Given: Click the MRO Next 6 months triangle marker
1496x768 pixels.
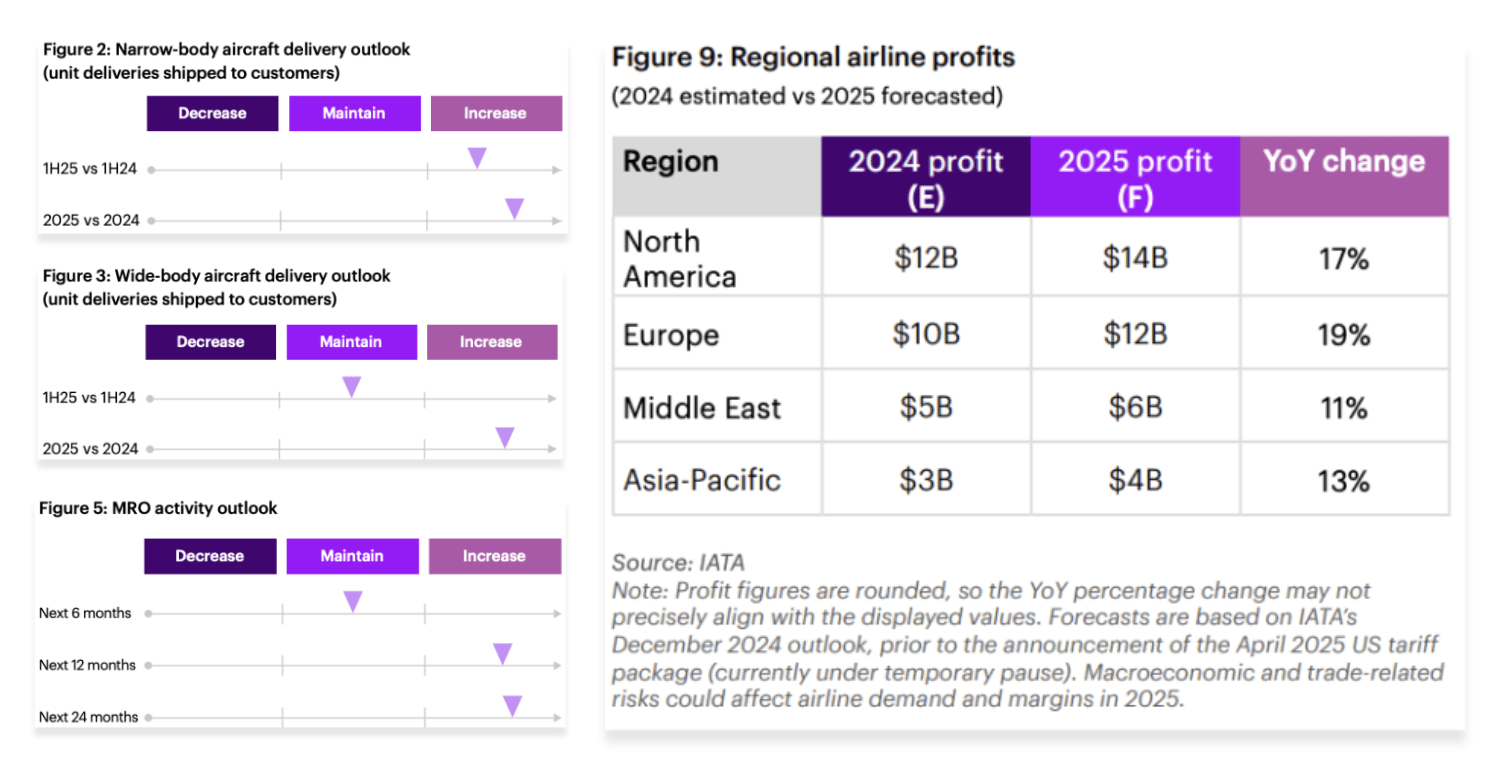Looking at the screenshot, I should [353, 602].
